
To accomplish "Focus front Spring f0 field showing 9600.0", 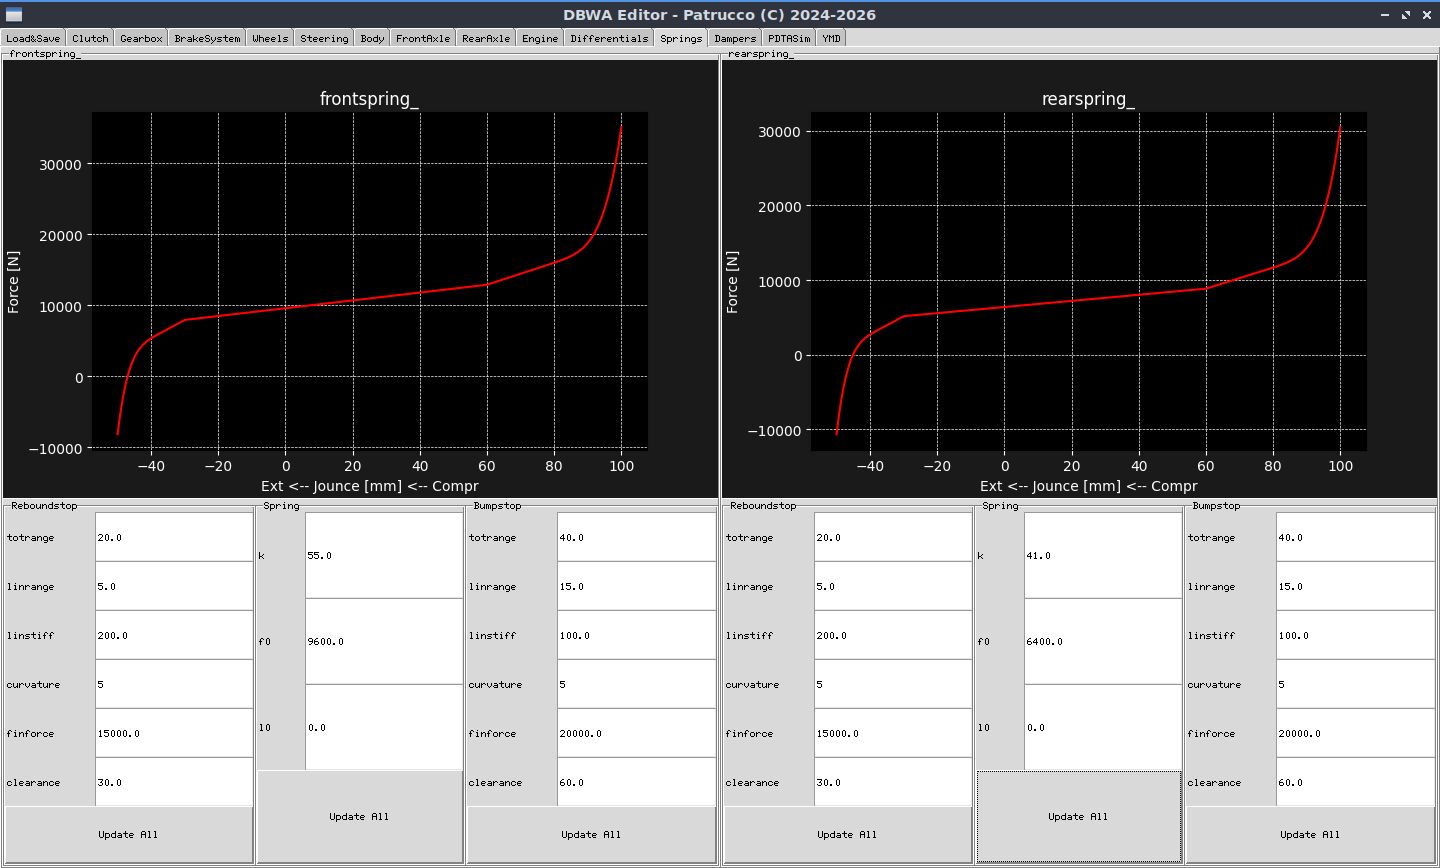I will (384, 641).
